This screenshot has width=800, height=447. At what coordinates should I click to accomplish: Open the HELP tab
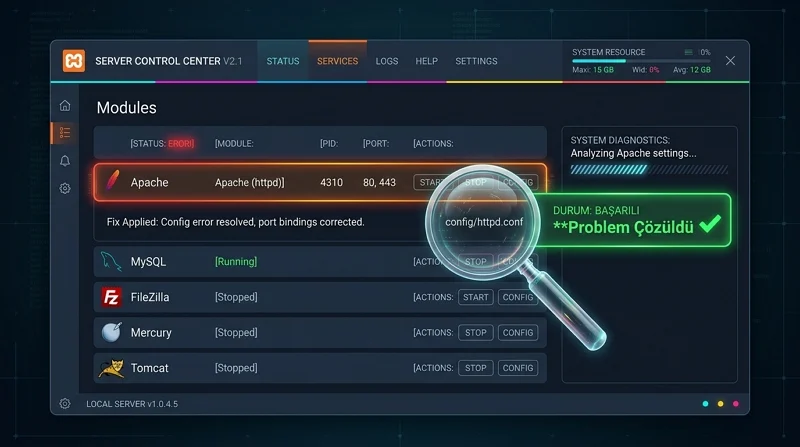[x=427, y=61]
